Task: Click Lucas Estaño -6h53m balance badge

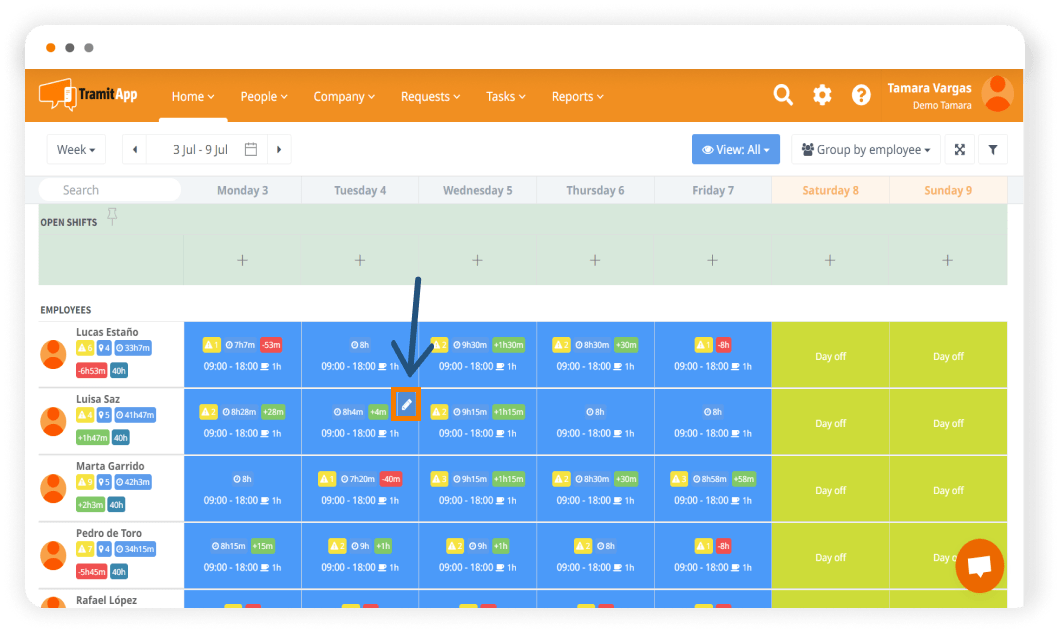Action: 91,370
